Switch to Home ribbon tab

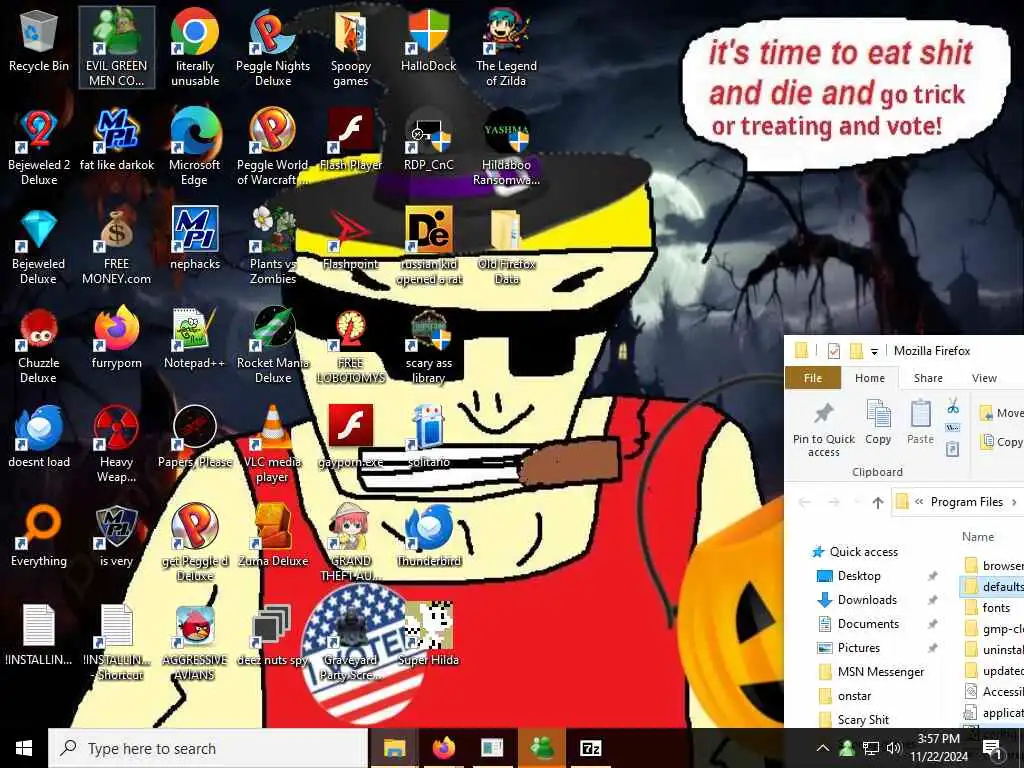(x=870, y=378)
